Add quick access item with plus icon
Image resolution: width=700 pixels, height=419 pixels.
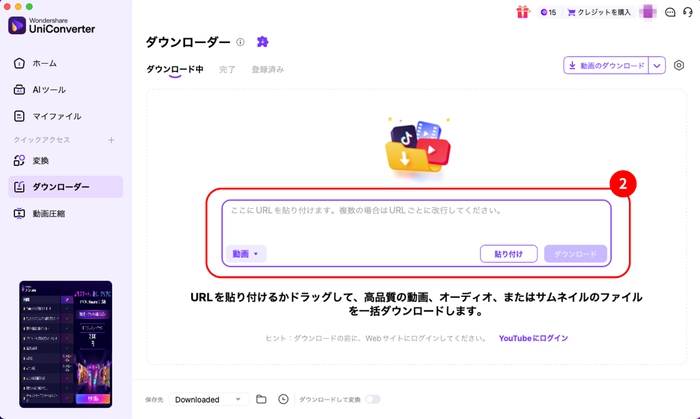pos(111,140)
